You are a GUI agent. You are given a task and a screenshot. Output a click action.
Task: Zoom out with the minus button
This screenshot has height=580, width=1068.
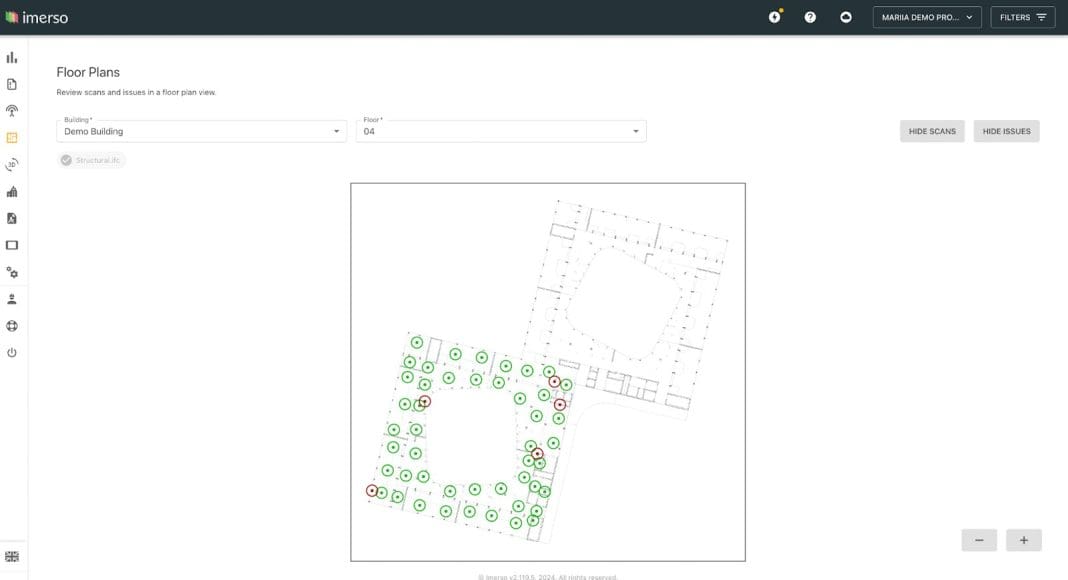979,540
